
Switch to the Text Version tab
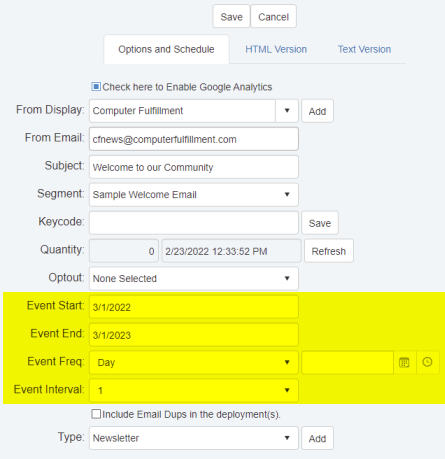coord(364,49)
